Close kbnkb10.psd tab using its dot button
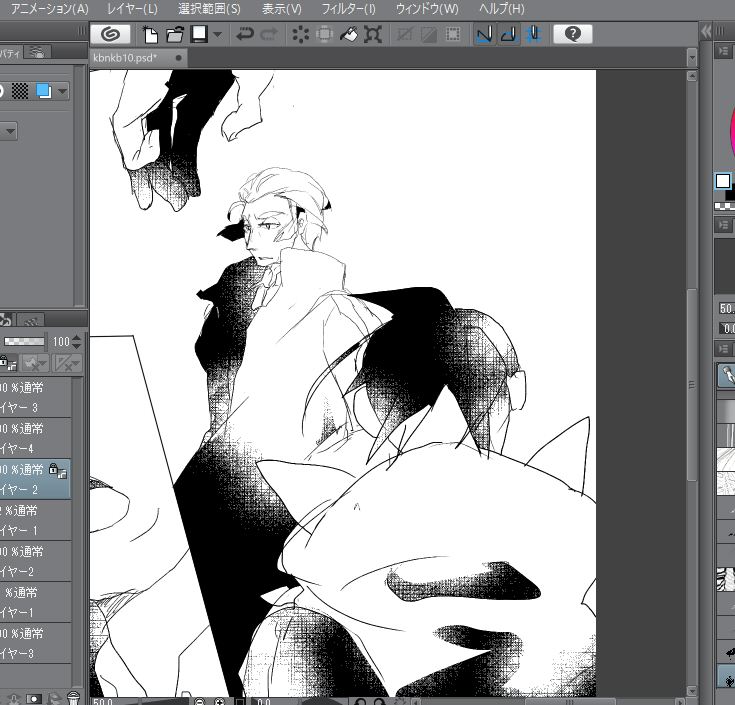This screenshot has width=735, height=705. 179,58
